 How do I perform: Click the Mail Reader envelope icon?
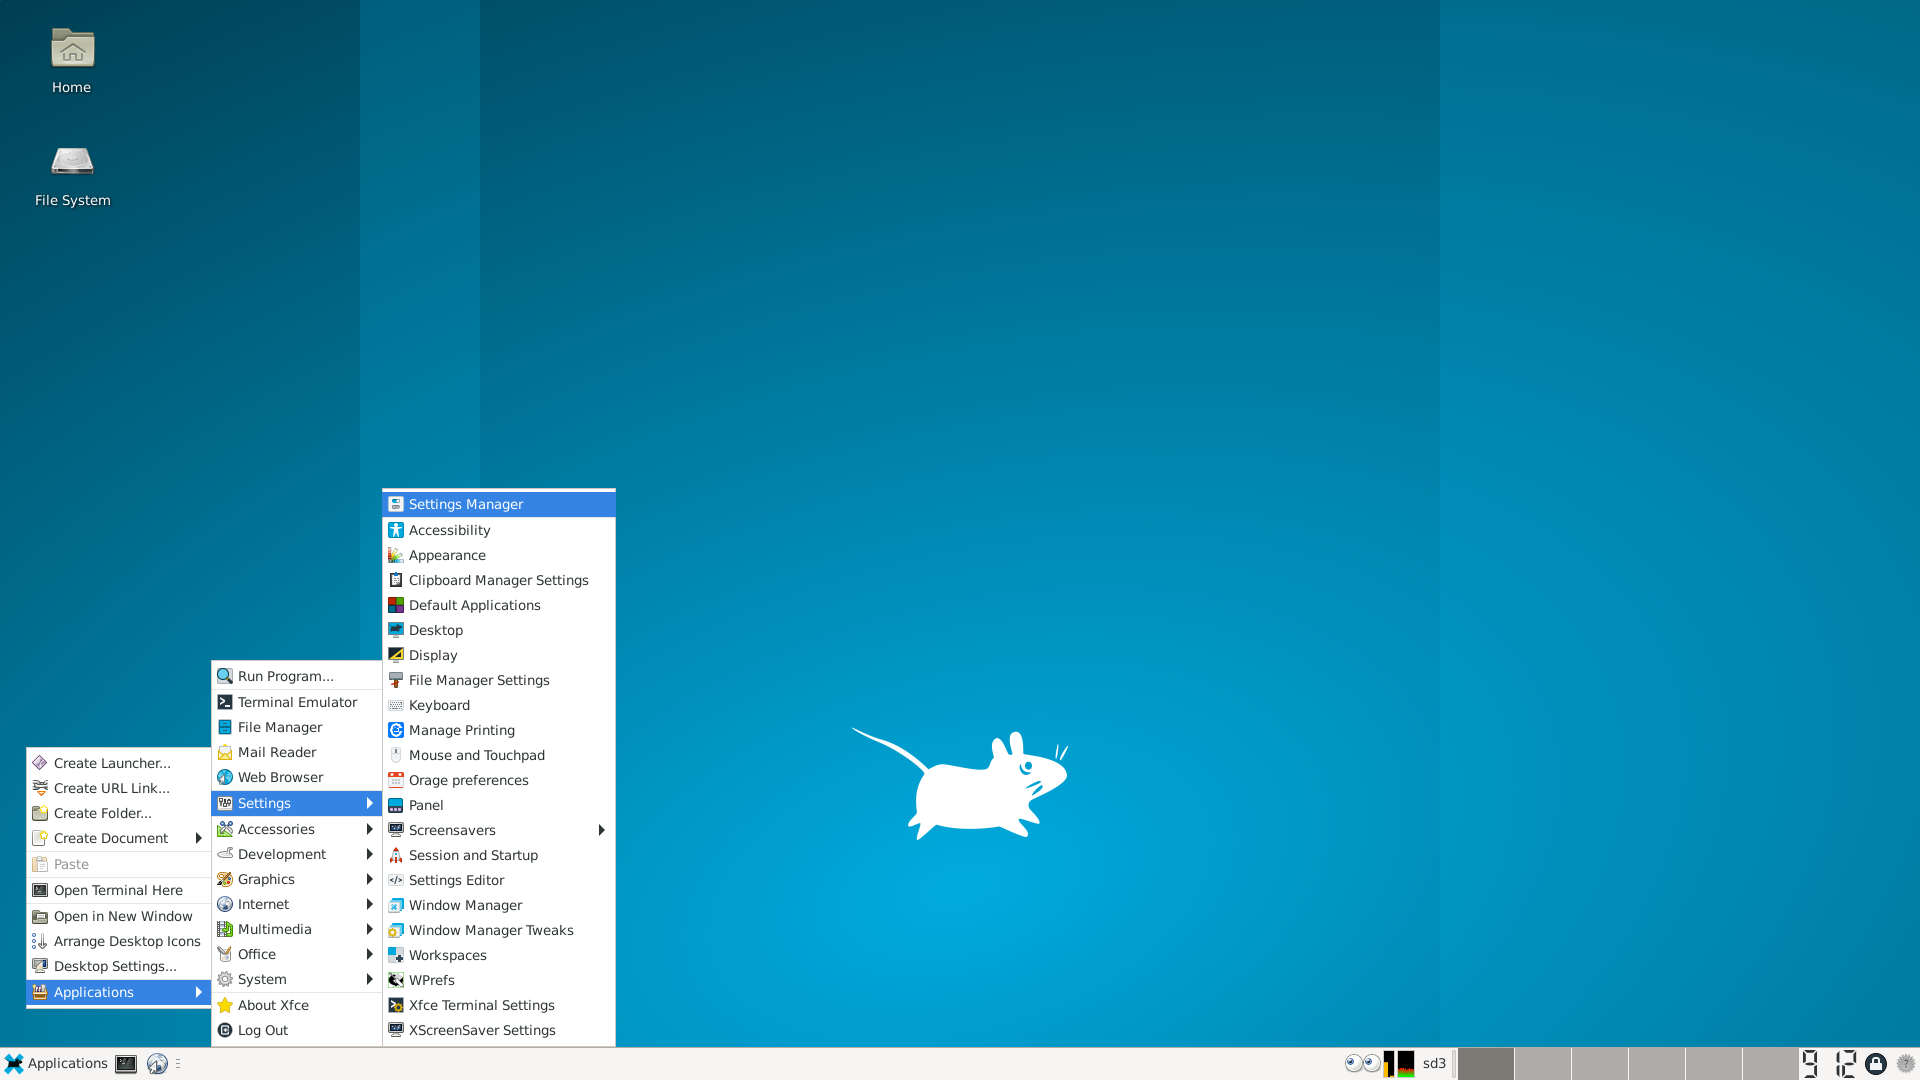225,752
